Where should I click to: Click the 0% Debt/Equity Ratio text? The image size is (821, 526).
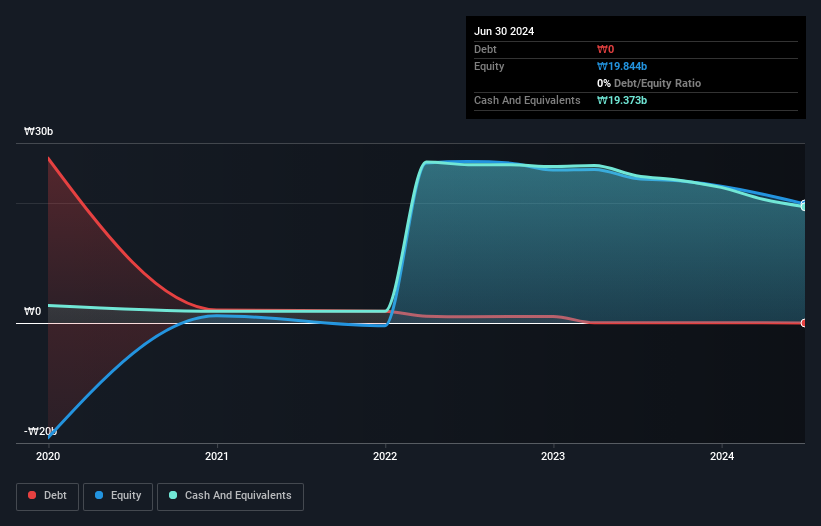[x=649, y=83]
